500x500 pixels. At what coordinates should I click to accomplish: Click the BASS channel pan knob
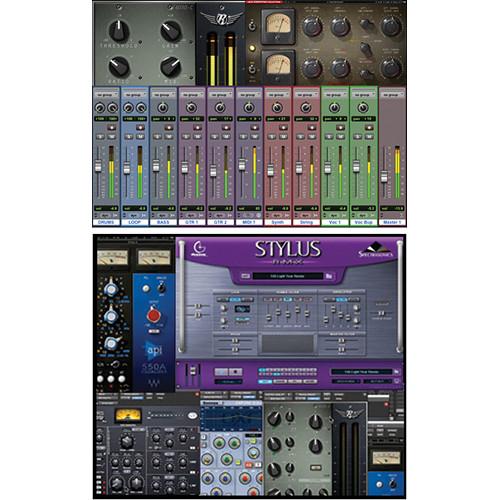click(163, 108)
